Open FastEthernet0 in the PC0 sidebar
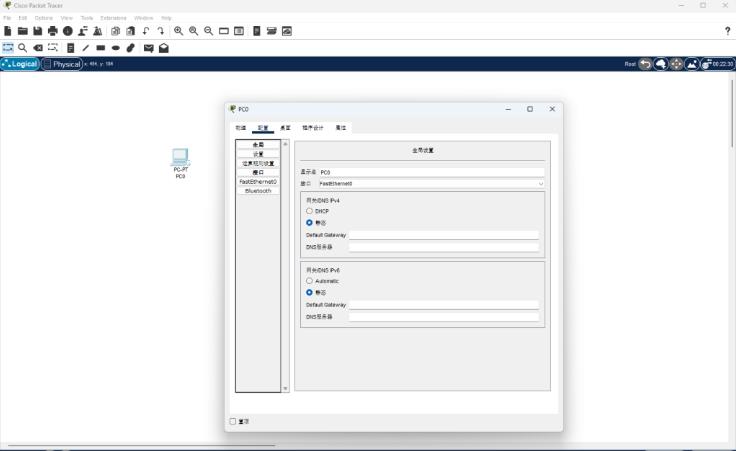Viewport: 736px width, 451px height. (258, 182)
